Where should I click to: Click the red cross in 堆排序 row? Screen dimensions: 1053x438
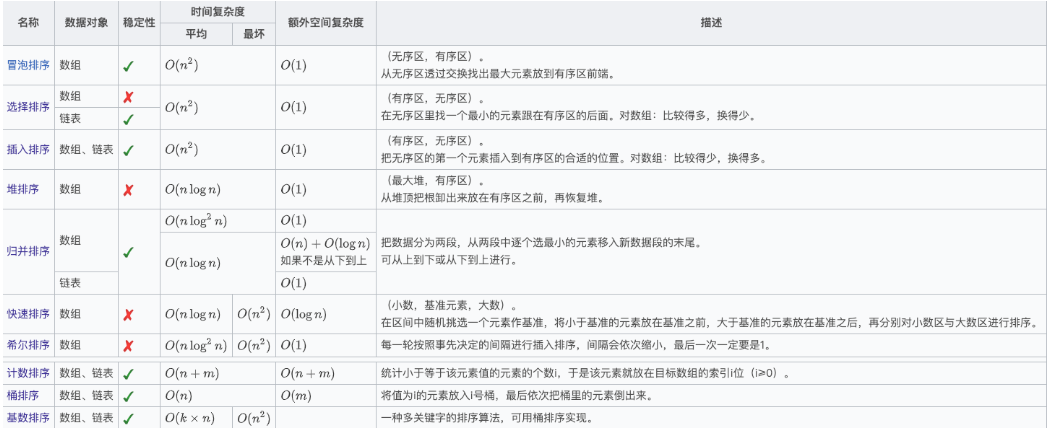[128, 190]
